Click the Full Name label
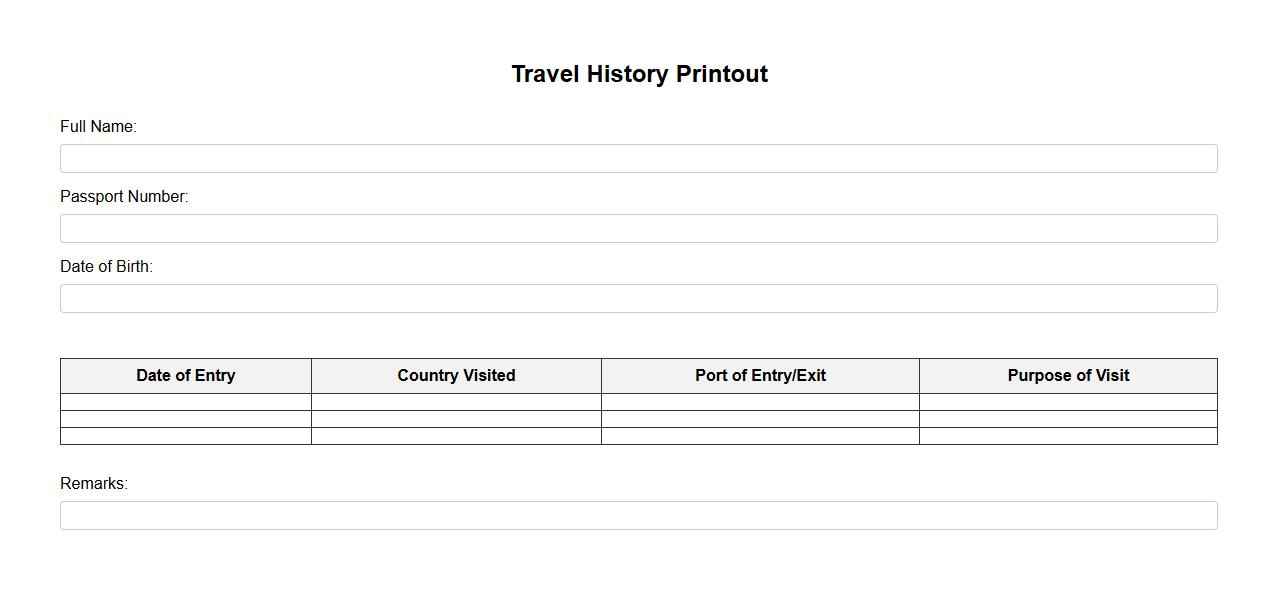The height and width of the screenshot is (601, 1278). pos(98,127)
